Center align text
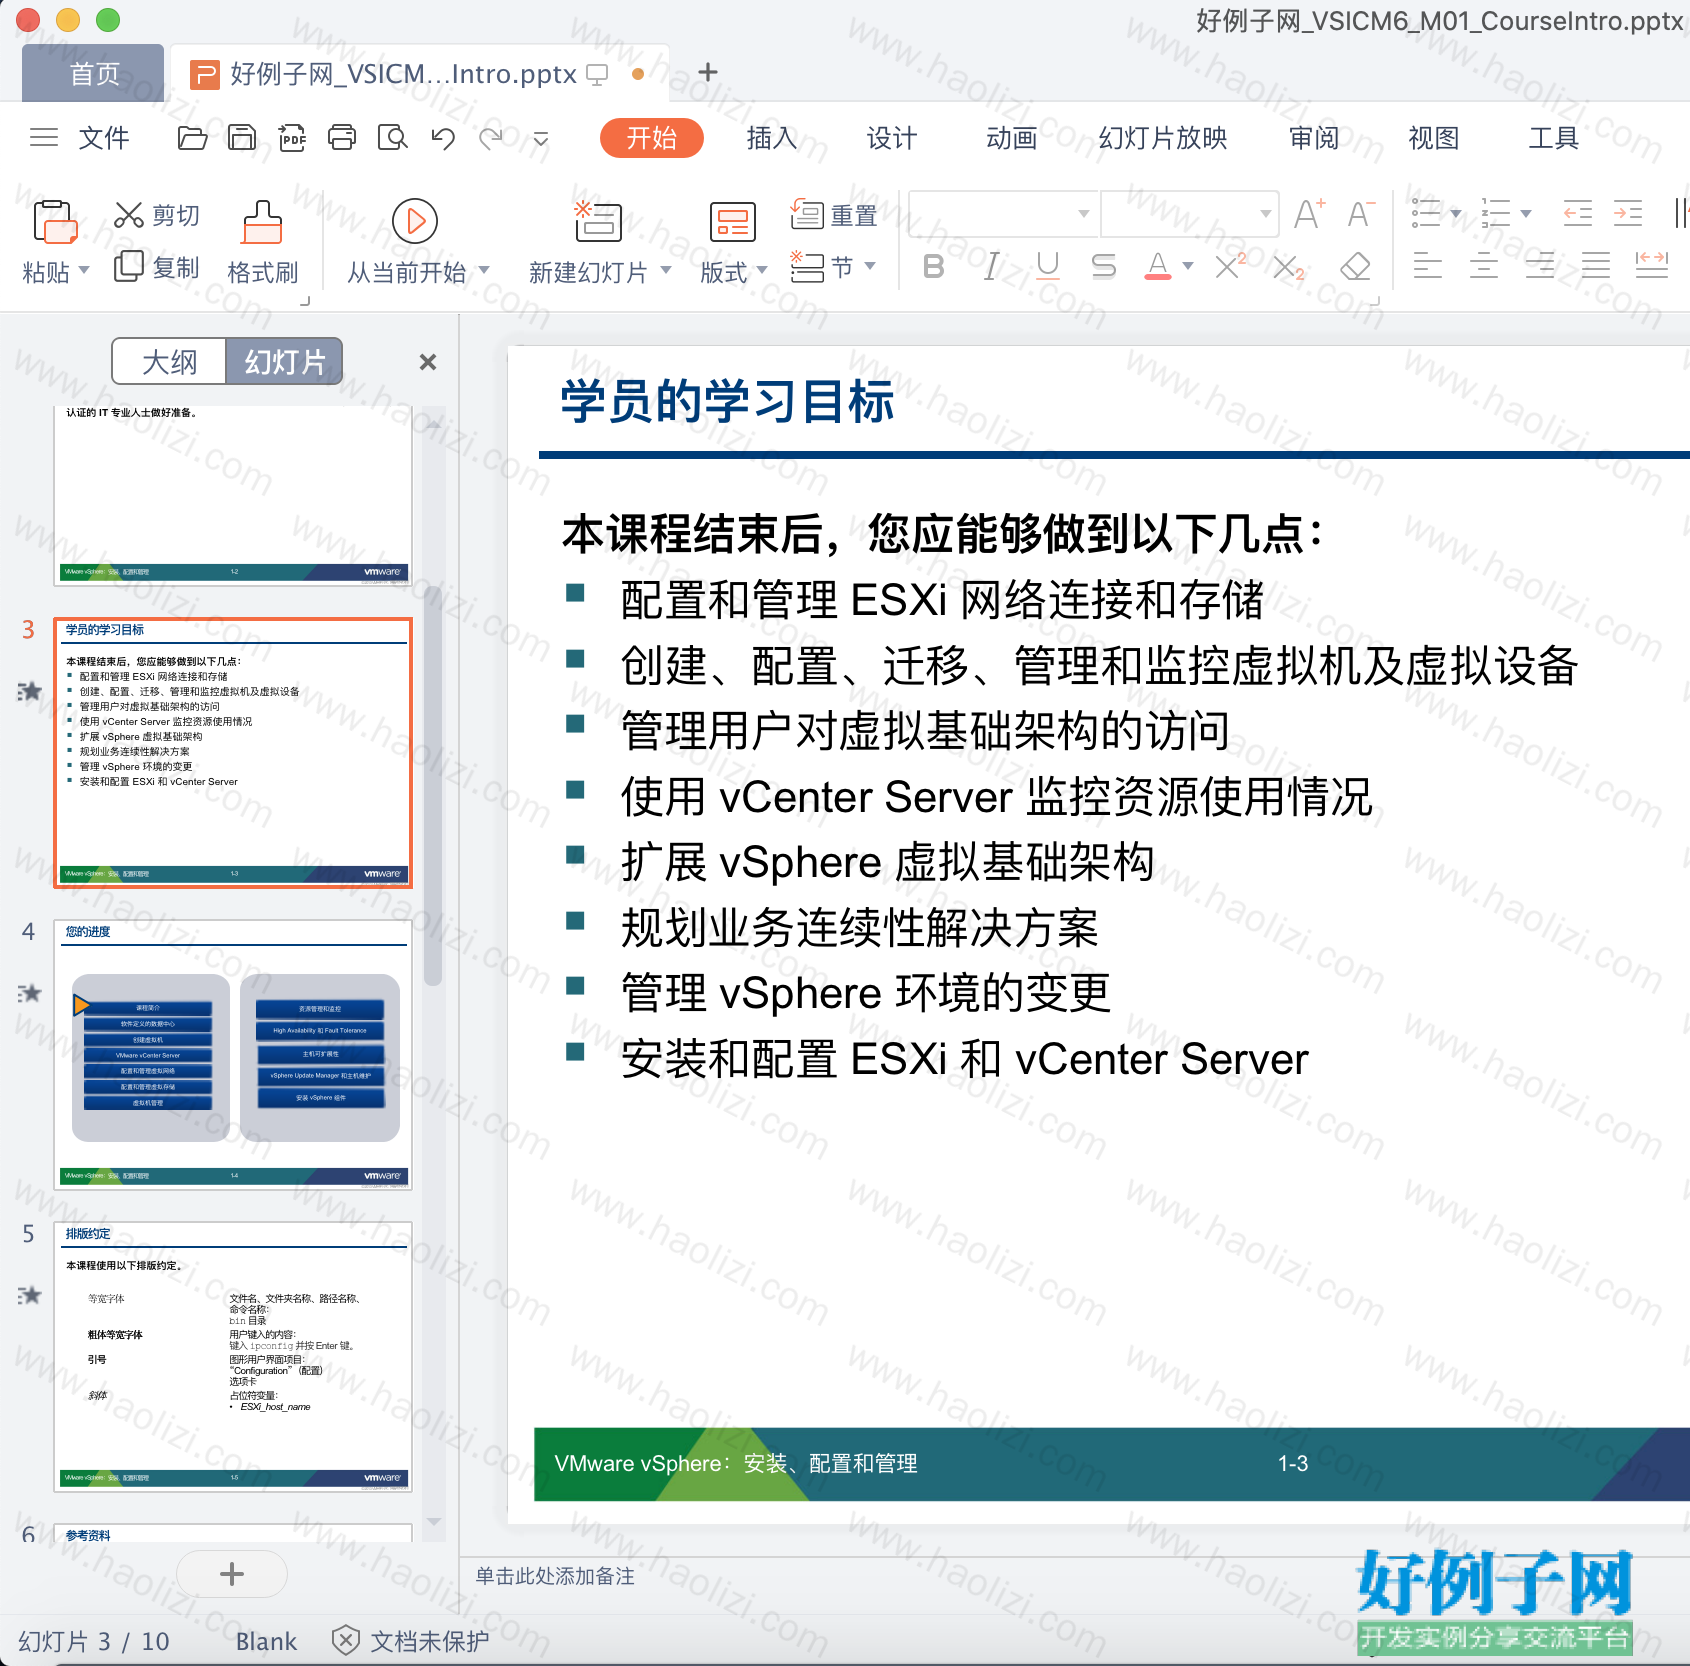 point(1483,266)
